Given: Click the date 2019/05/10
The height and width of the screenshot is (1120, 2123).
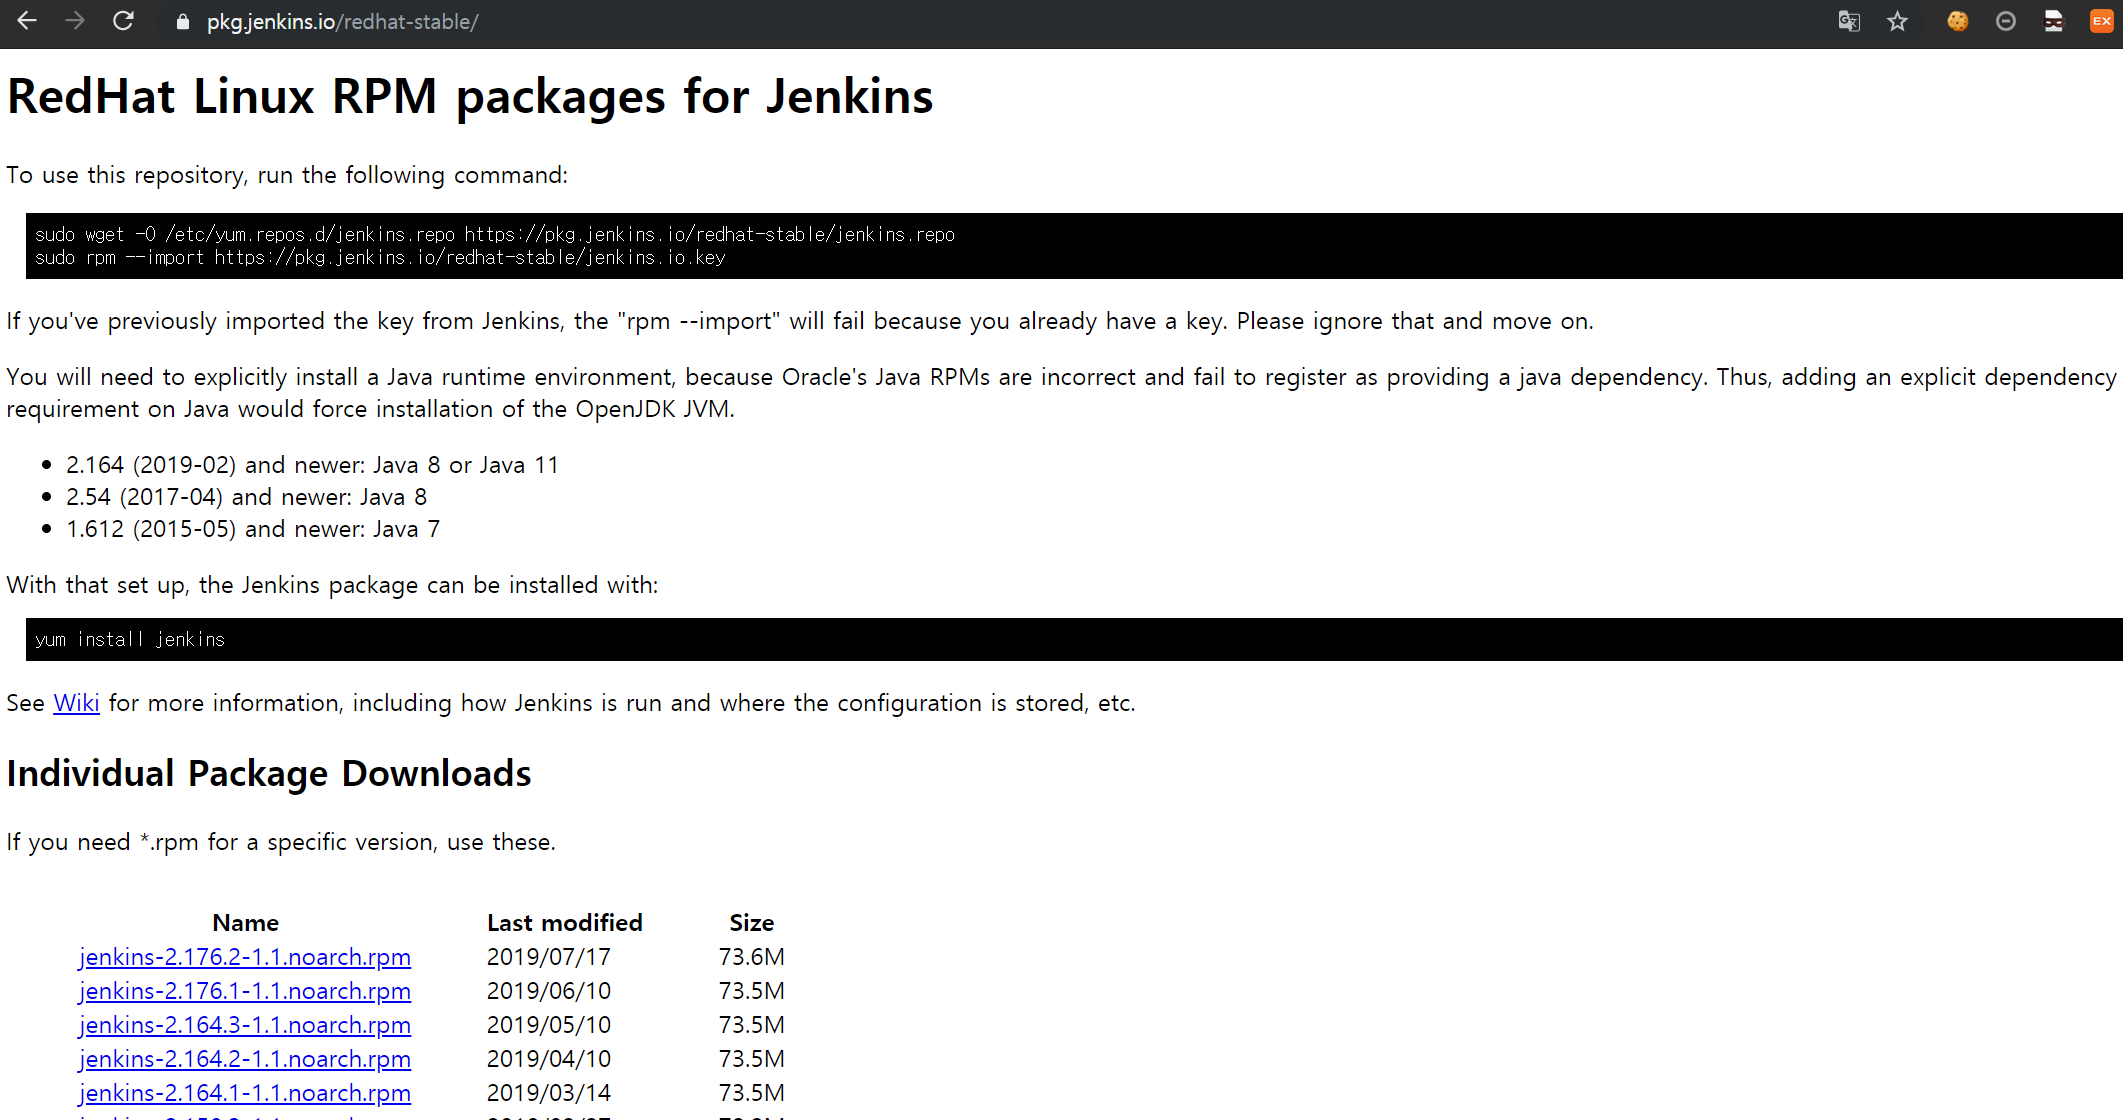Looking at the screenshot, I should (549, 1025).
